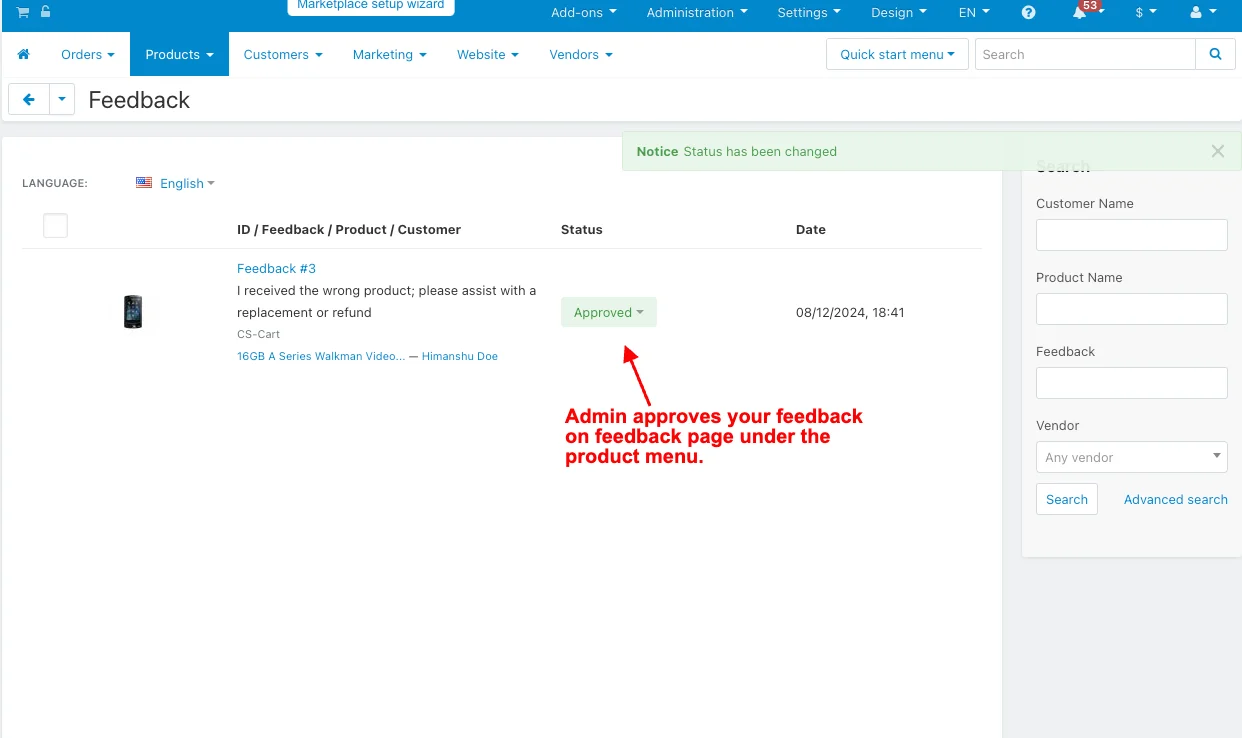Tick the select-all feedback checkbox
This screenshot has width=1242, height=738.
point(56,226)
